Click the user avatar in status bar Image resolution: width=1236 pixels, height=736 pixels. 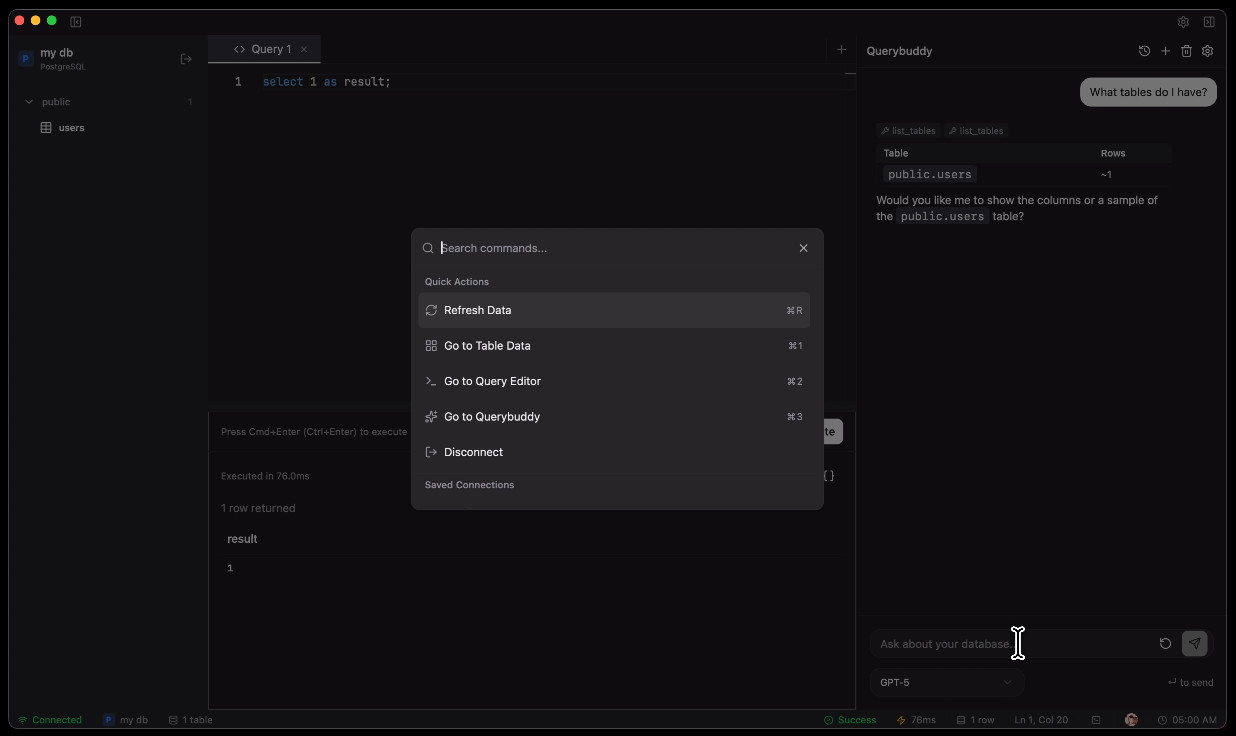point(1131,720)
